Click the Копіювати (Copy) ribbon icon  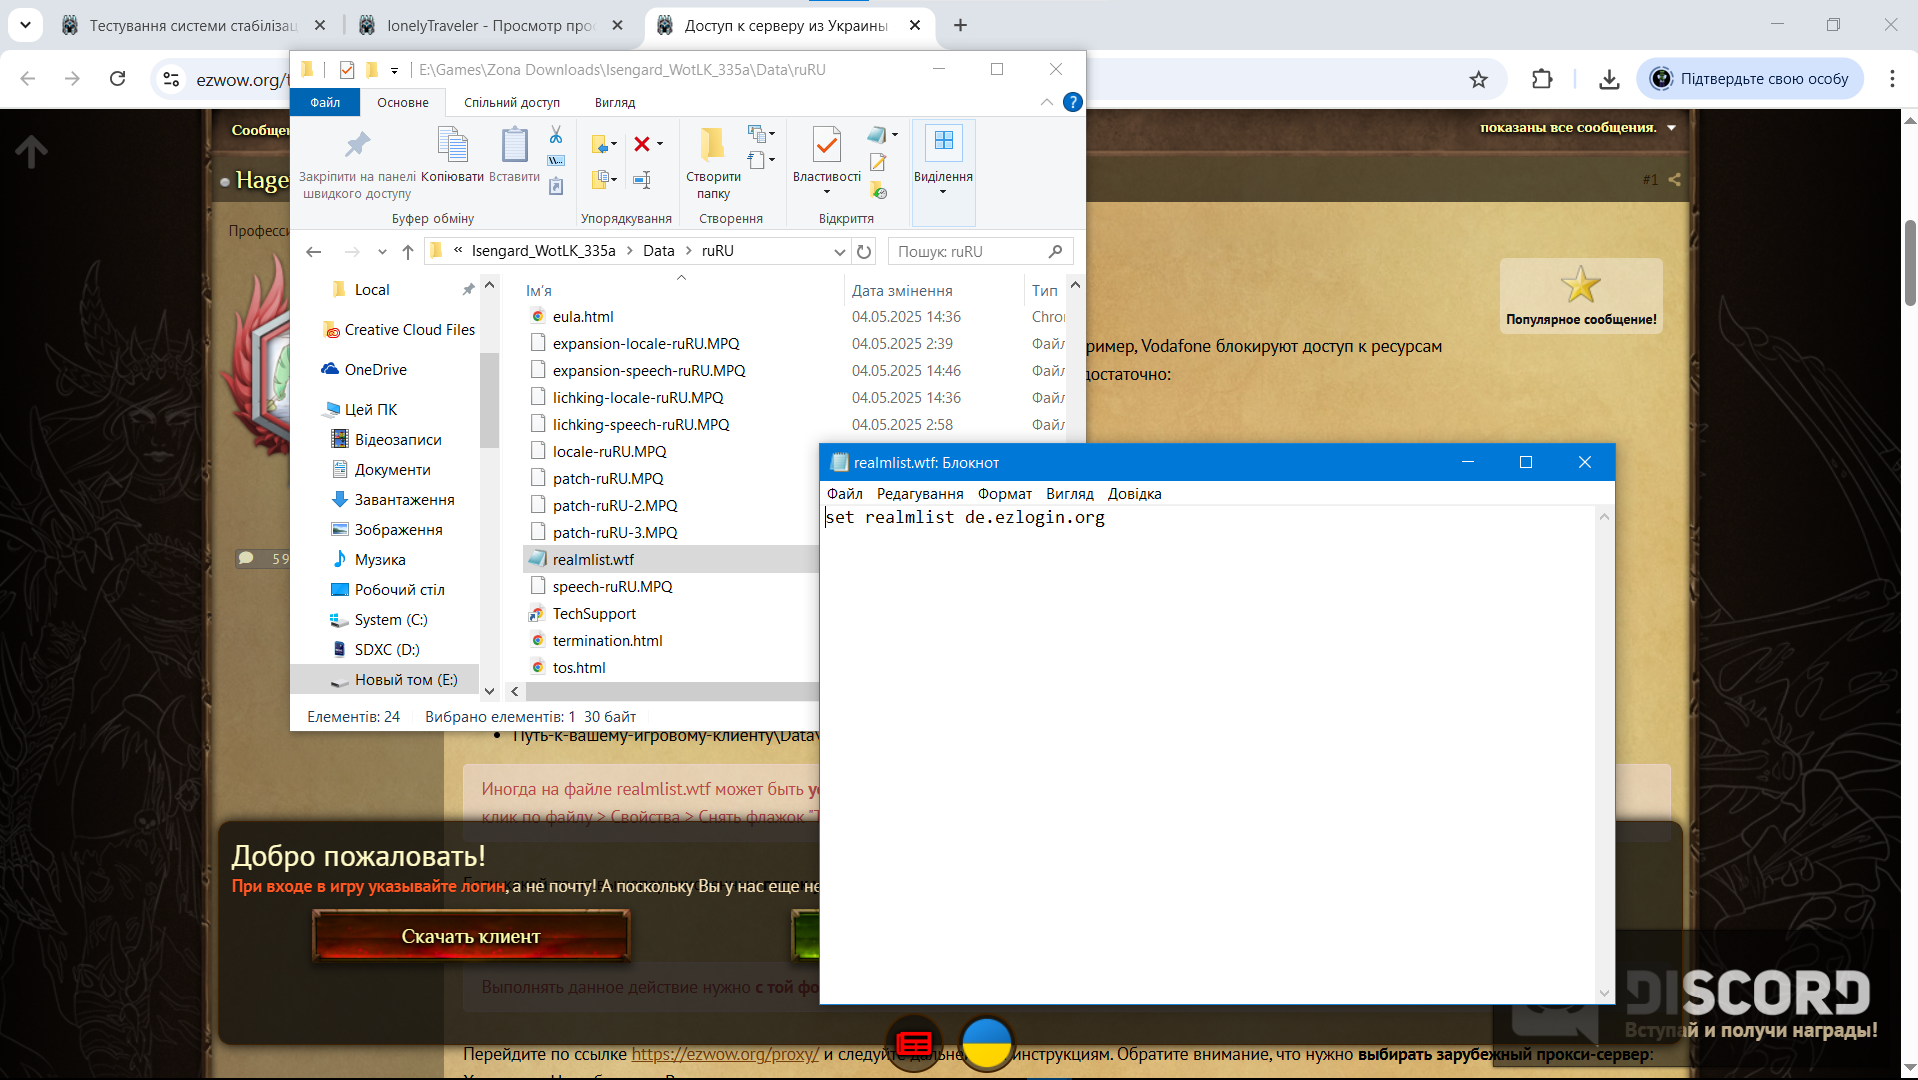click(x=452, y=145)
